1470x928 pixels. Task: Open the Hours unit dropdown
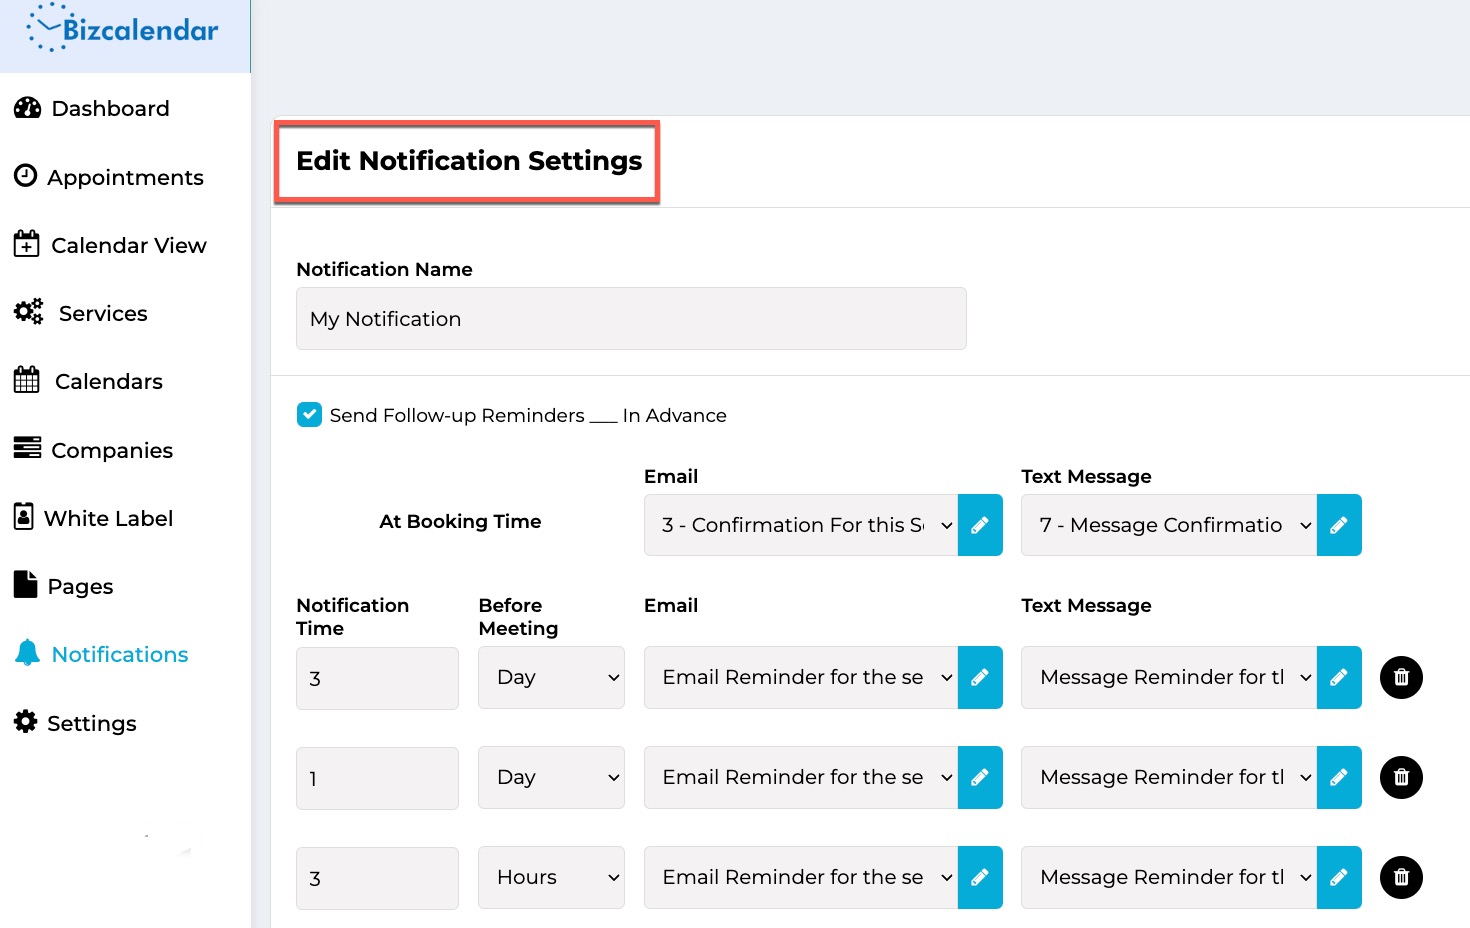(551, 877)
